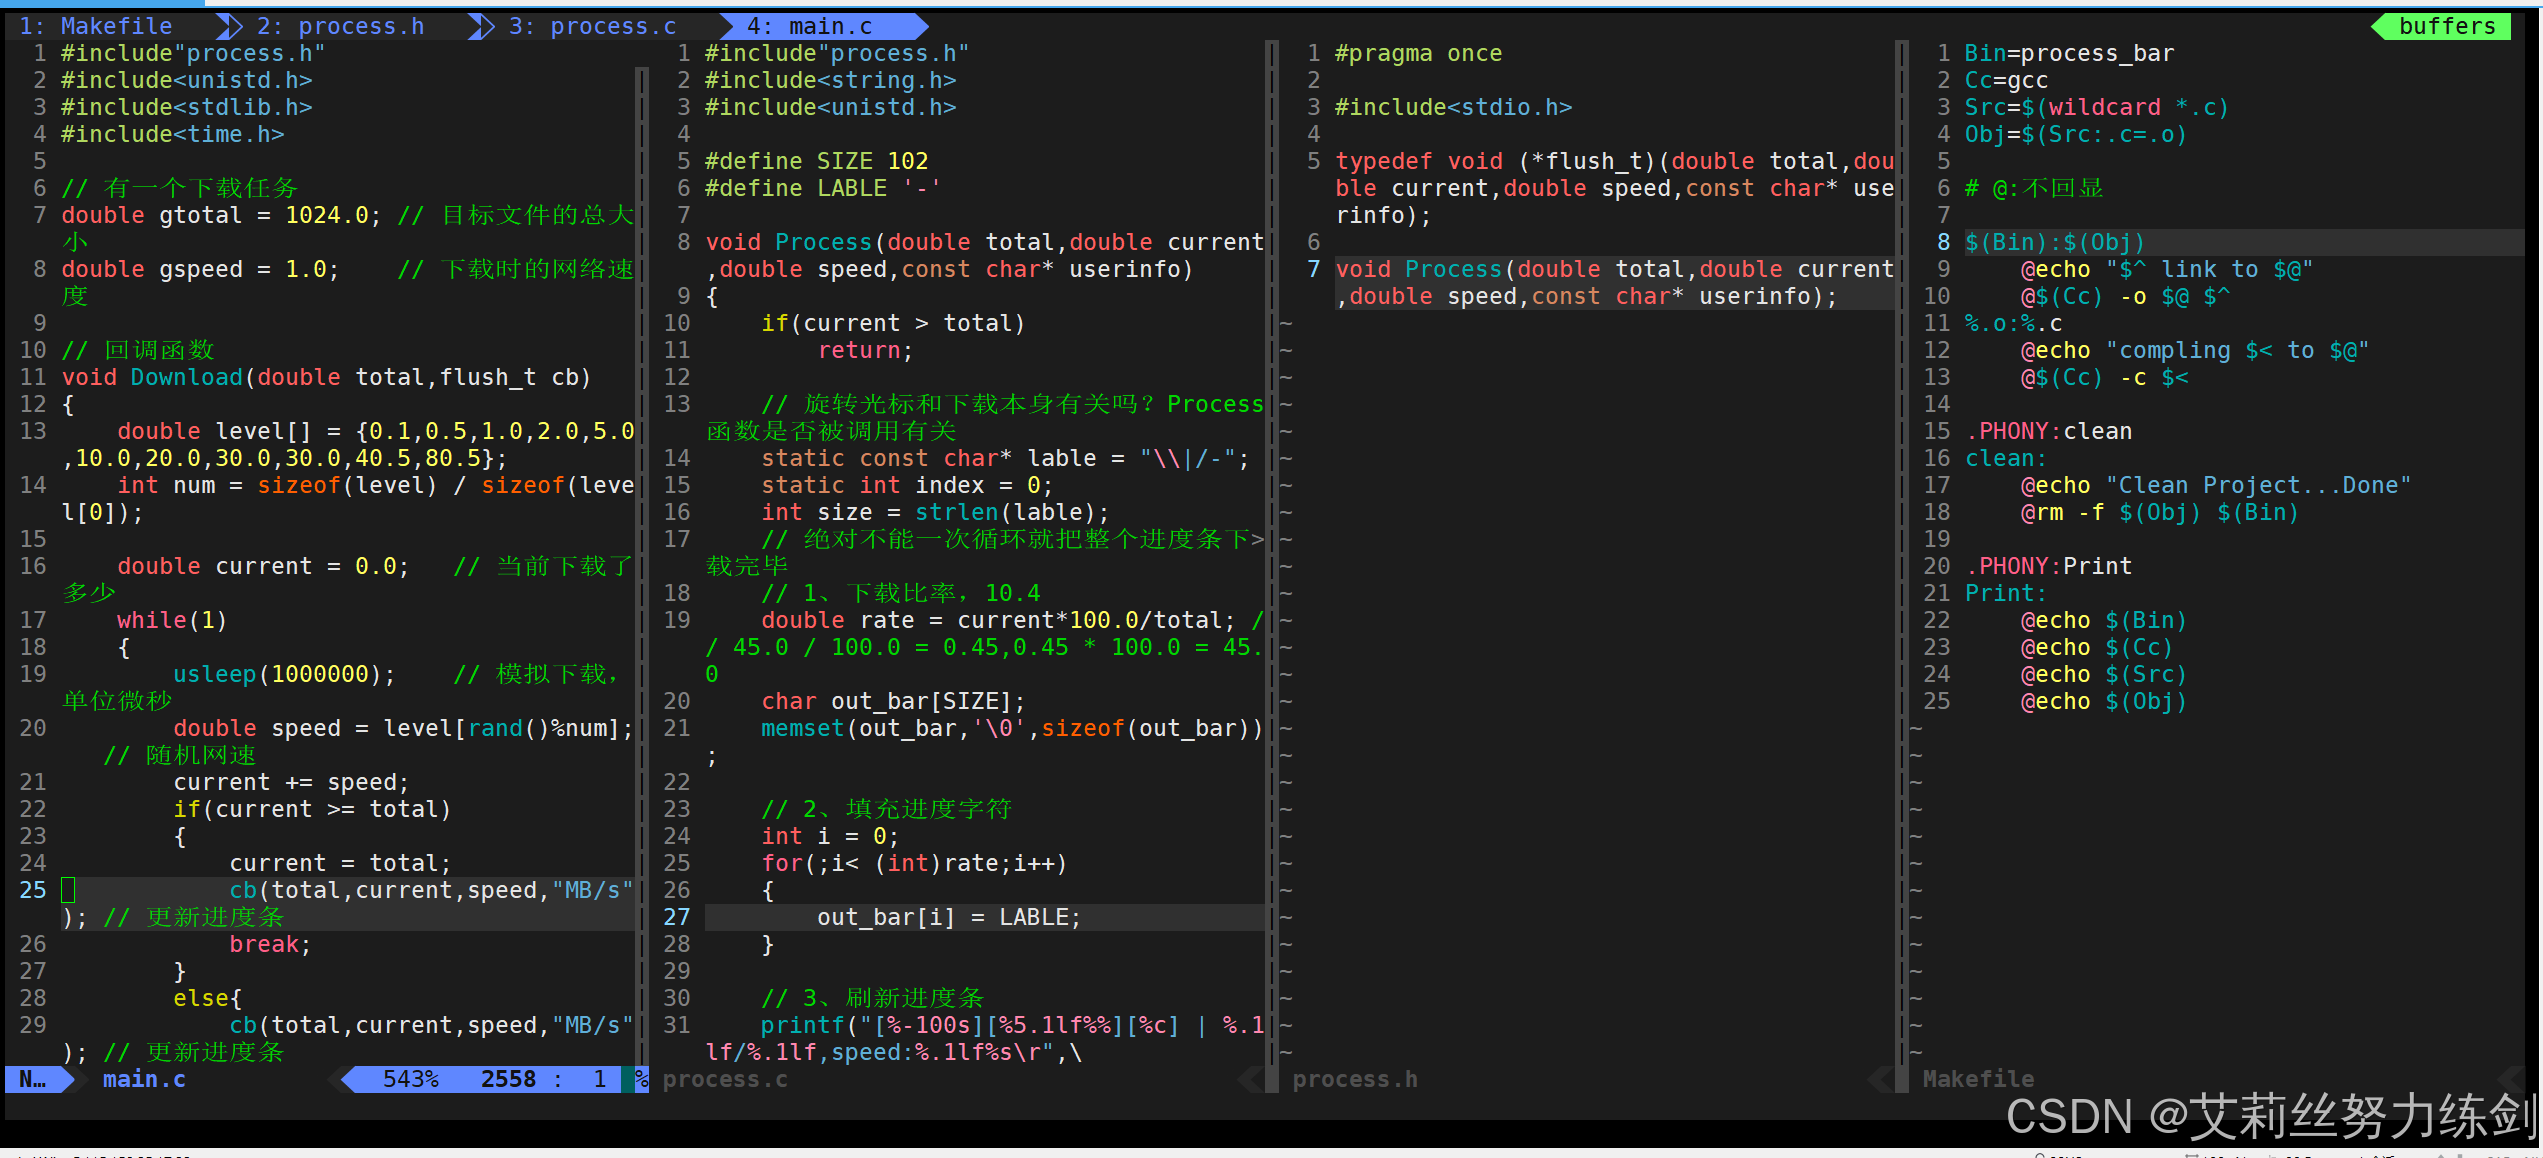Click the arrow separator after process.h tab
Image resolution: width=2543 pixels, height=1158 pixels.
coord(481,26)
